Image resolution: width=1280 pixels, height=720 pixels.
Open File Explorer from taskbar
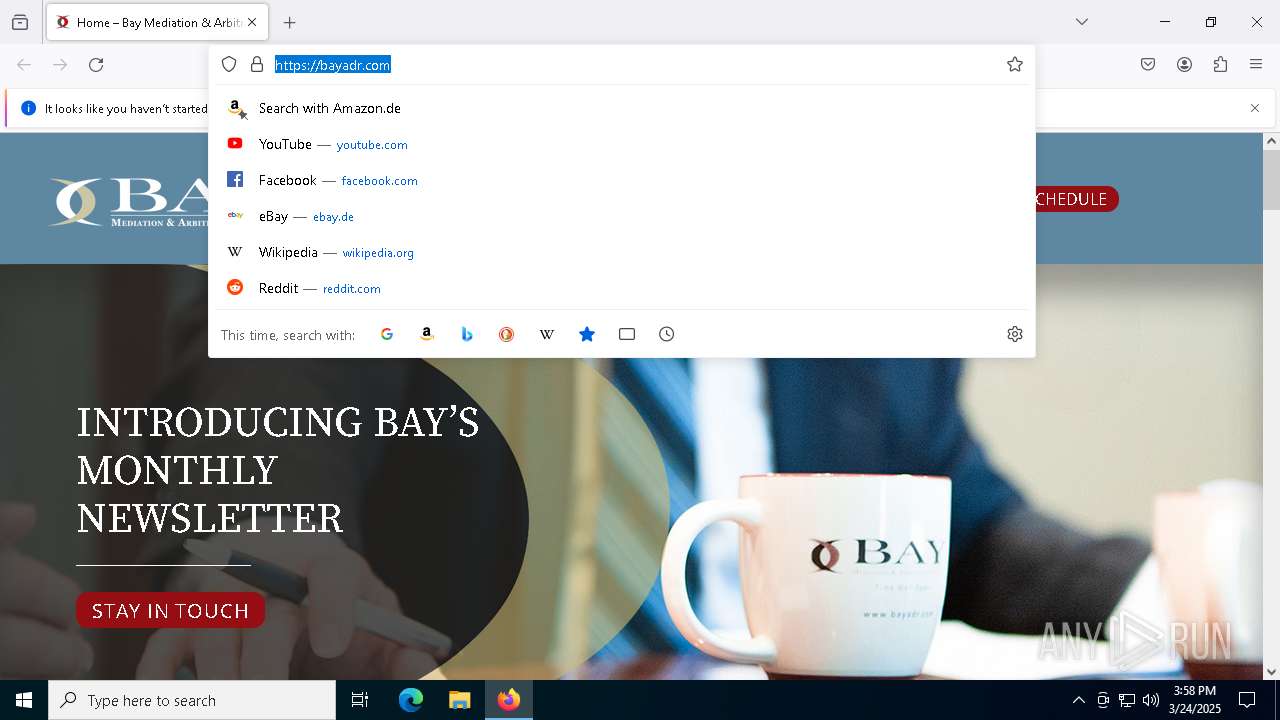pos(459,700)
